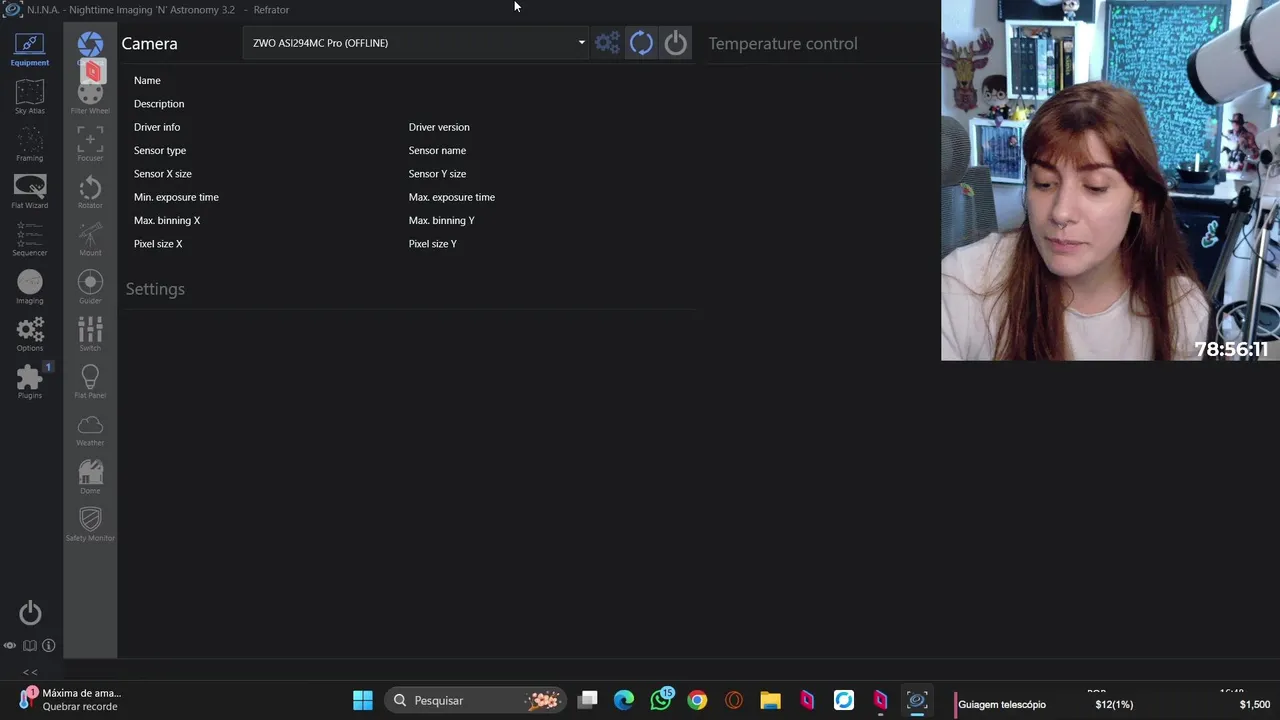Open the Imaging section

29,287
